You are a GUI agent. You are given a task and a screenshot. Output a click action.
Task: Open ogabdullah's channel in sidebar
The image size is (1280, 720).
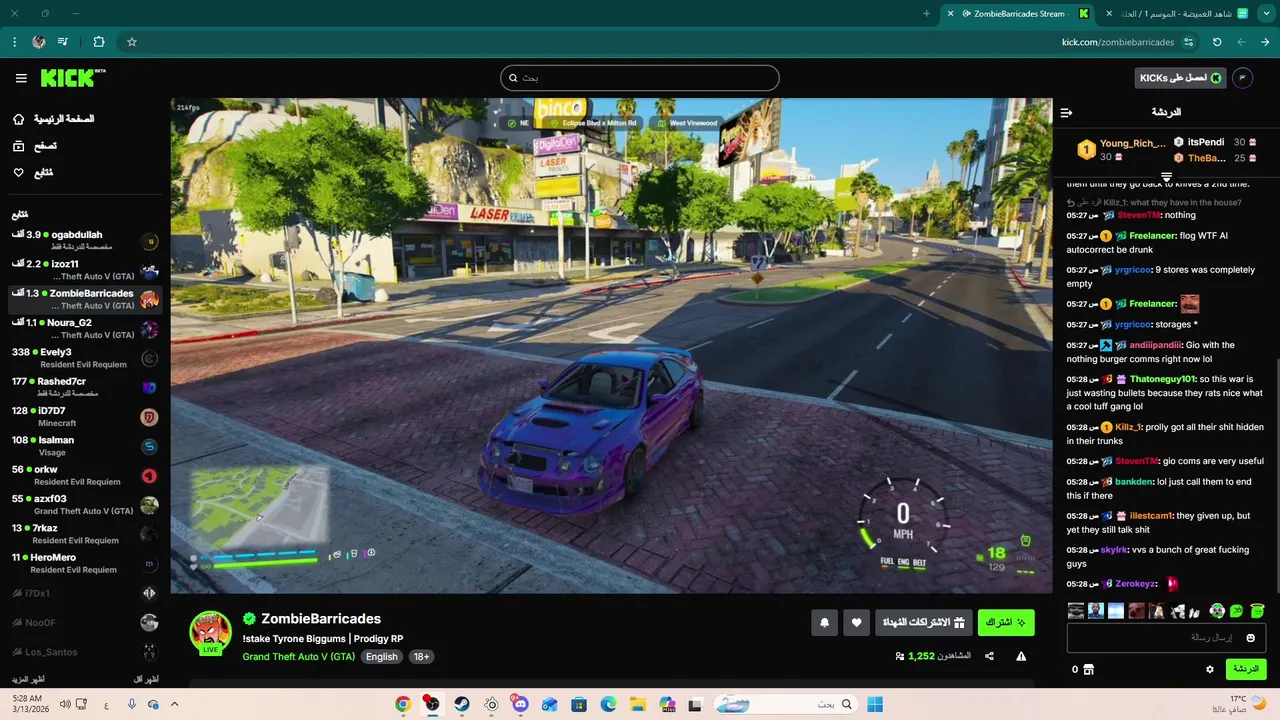85,241
